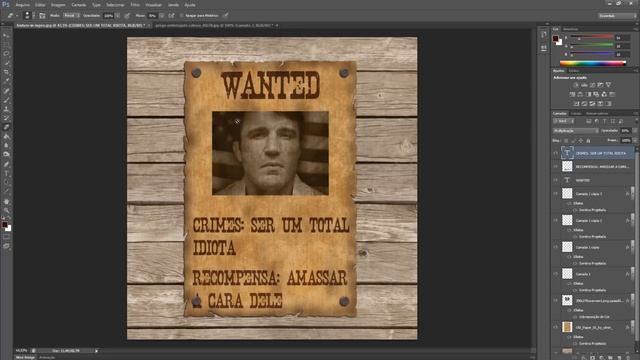
Task: Hide the Camada 1 layer
Action: (556, 274)
